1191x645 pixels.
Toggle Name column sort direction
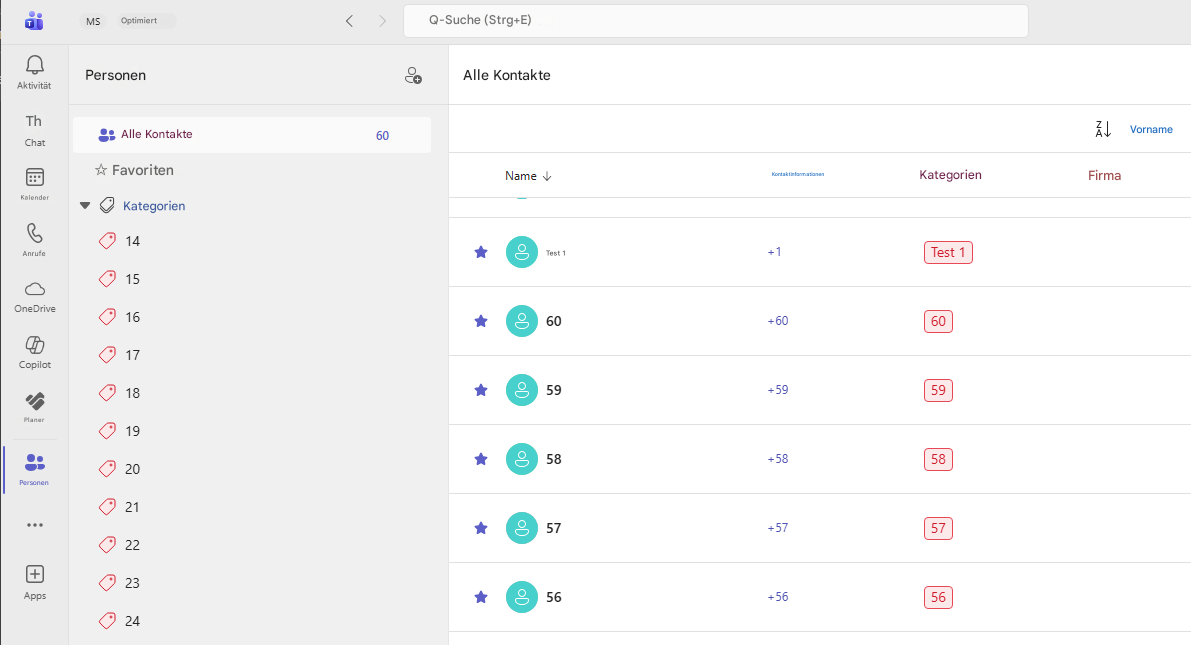527,175
